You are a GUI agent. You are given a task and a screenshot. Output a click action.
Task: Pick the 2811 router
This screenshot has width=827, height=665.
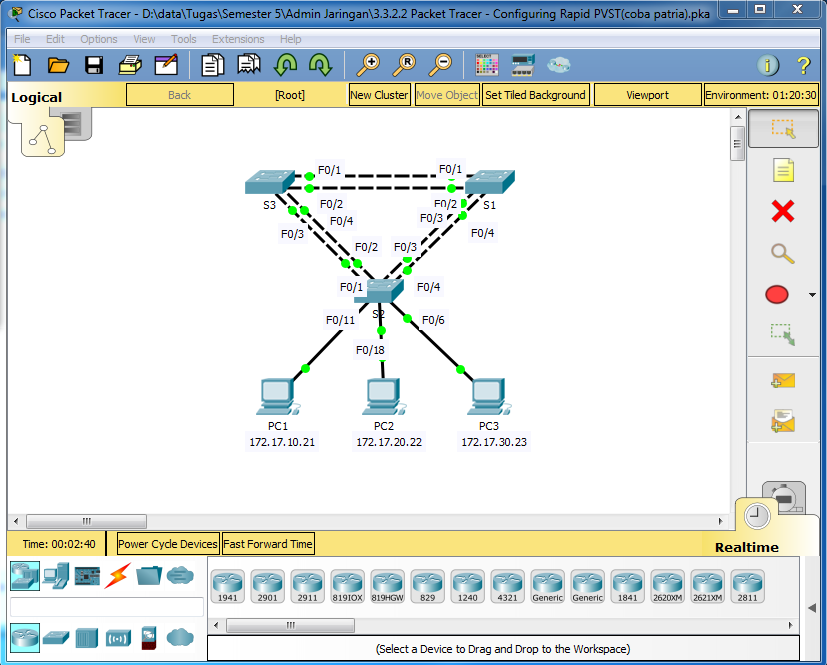click(747, 585)
